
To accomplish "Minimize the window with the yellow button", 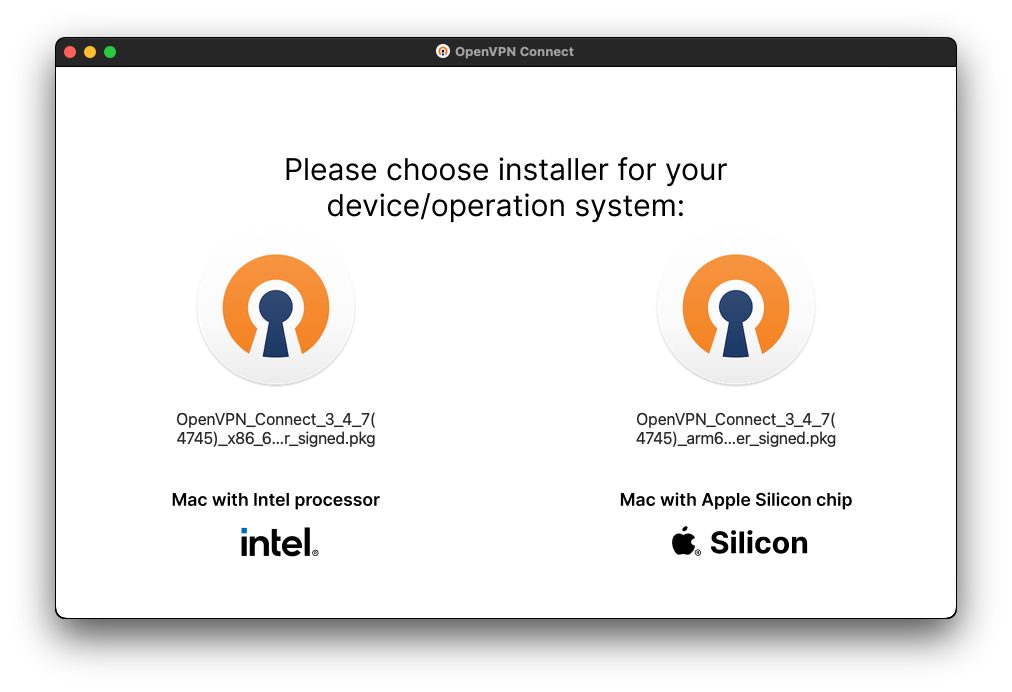I will pos(89,50).
